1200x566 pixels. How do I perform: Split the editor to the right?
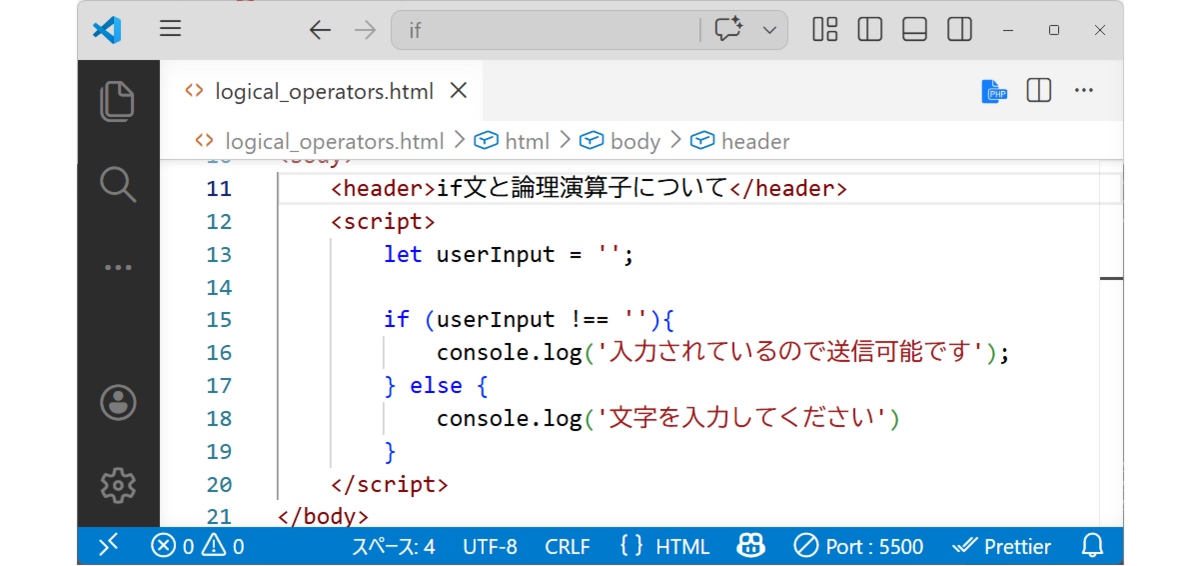[x=1039, y=91]
